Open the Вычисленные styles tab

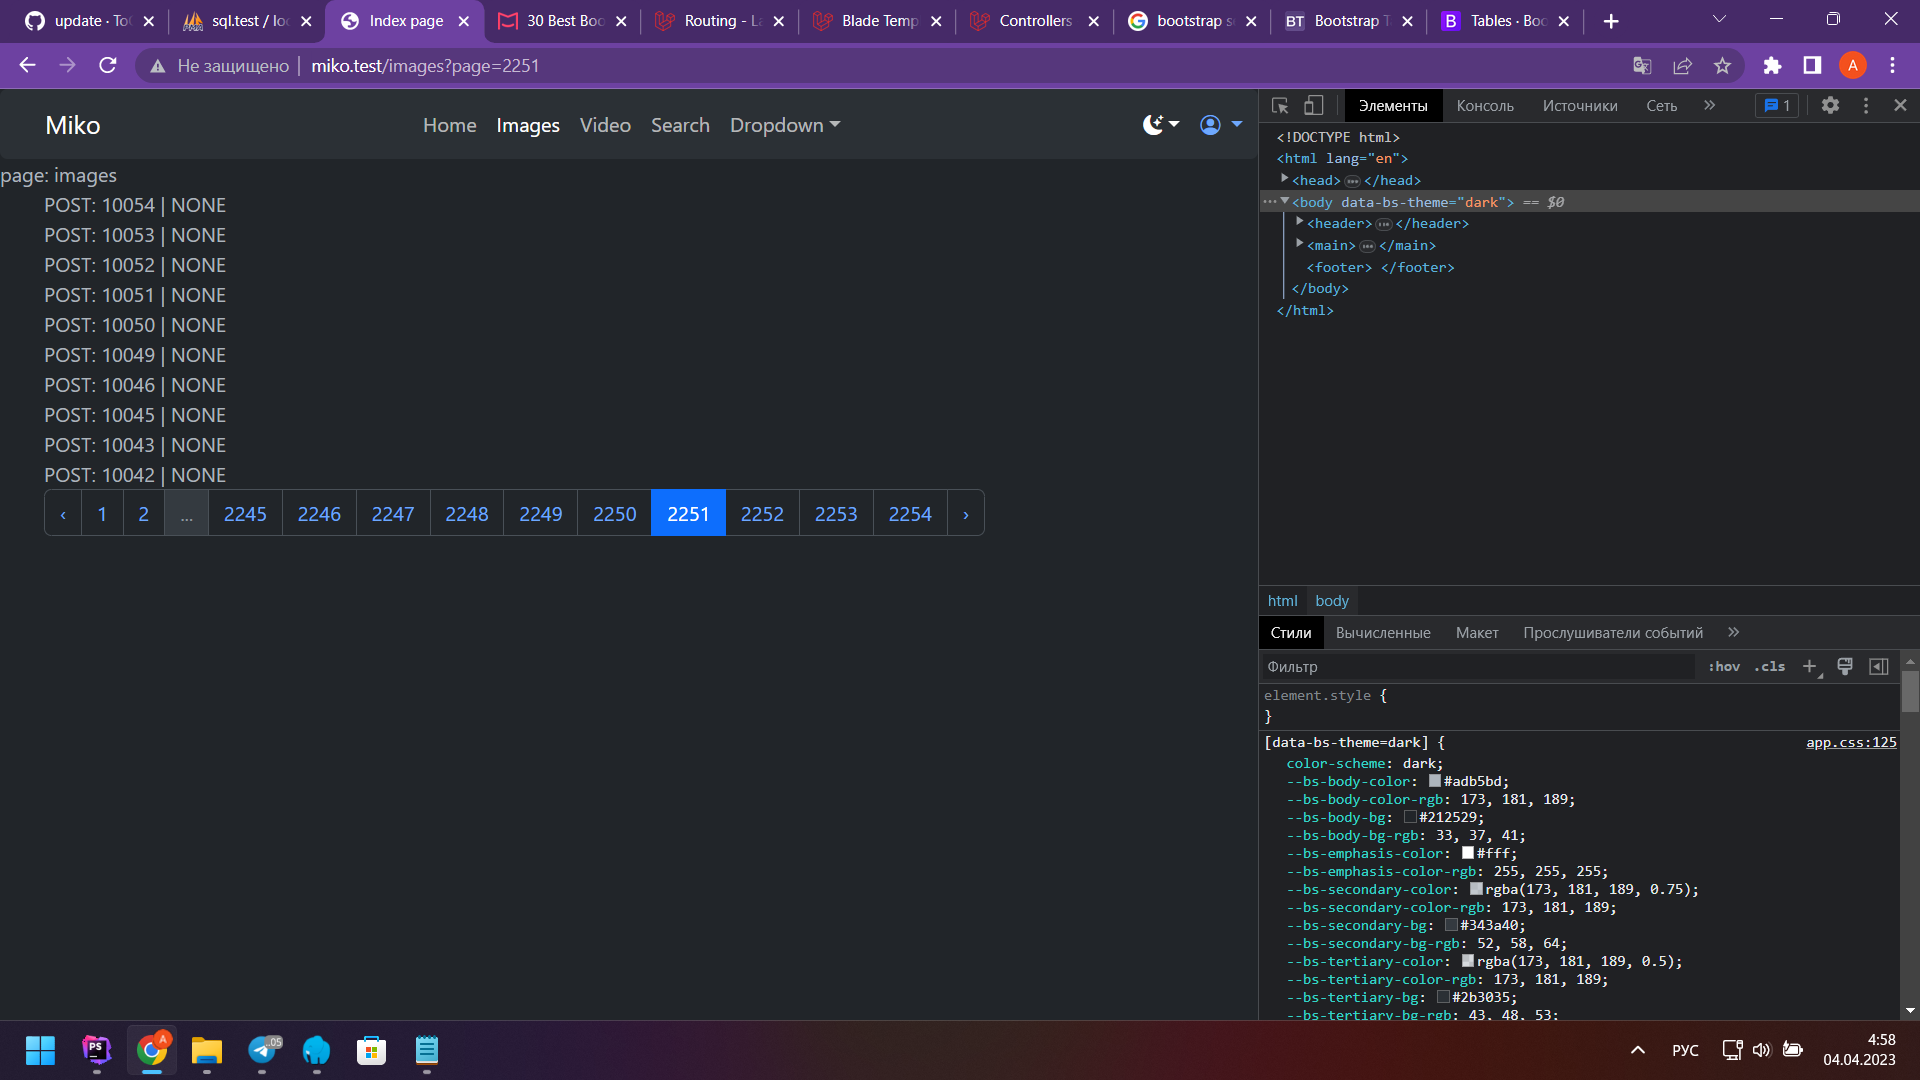(1382, 632)
